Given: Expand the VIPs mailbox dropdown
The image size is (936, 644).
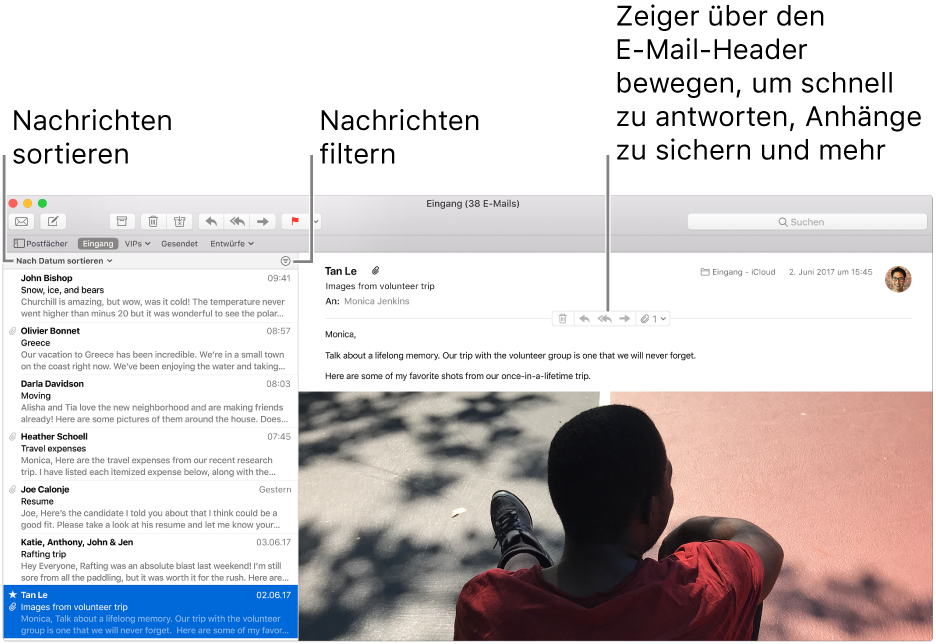Looking at the screenshot, I should tap(136, 243).
